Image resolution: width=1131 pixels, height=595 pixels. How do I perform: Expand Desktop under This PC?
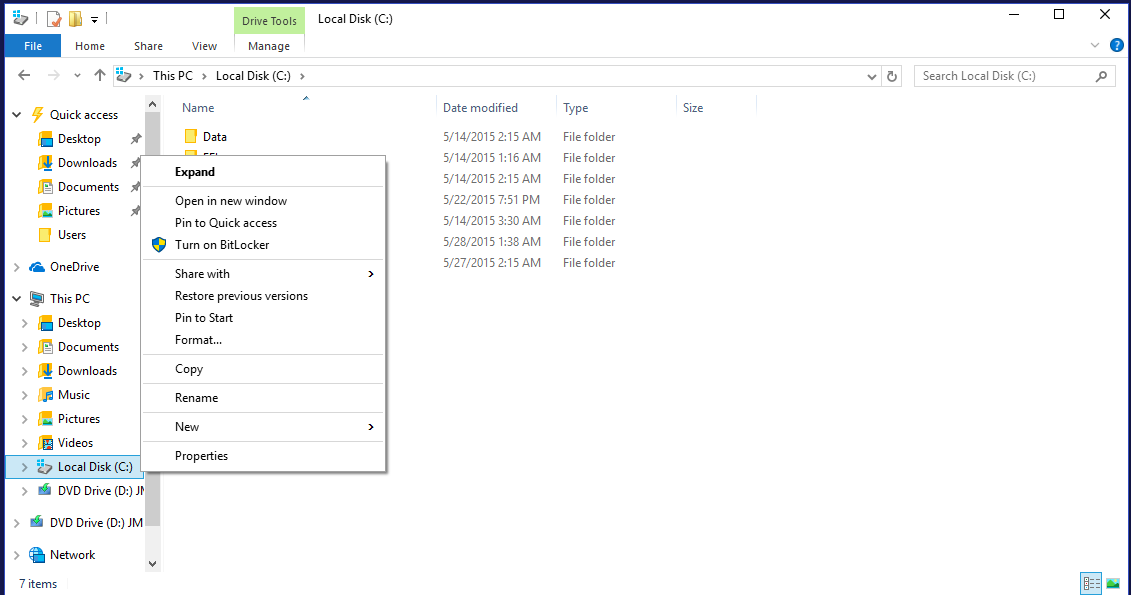point(25,323)
